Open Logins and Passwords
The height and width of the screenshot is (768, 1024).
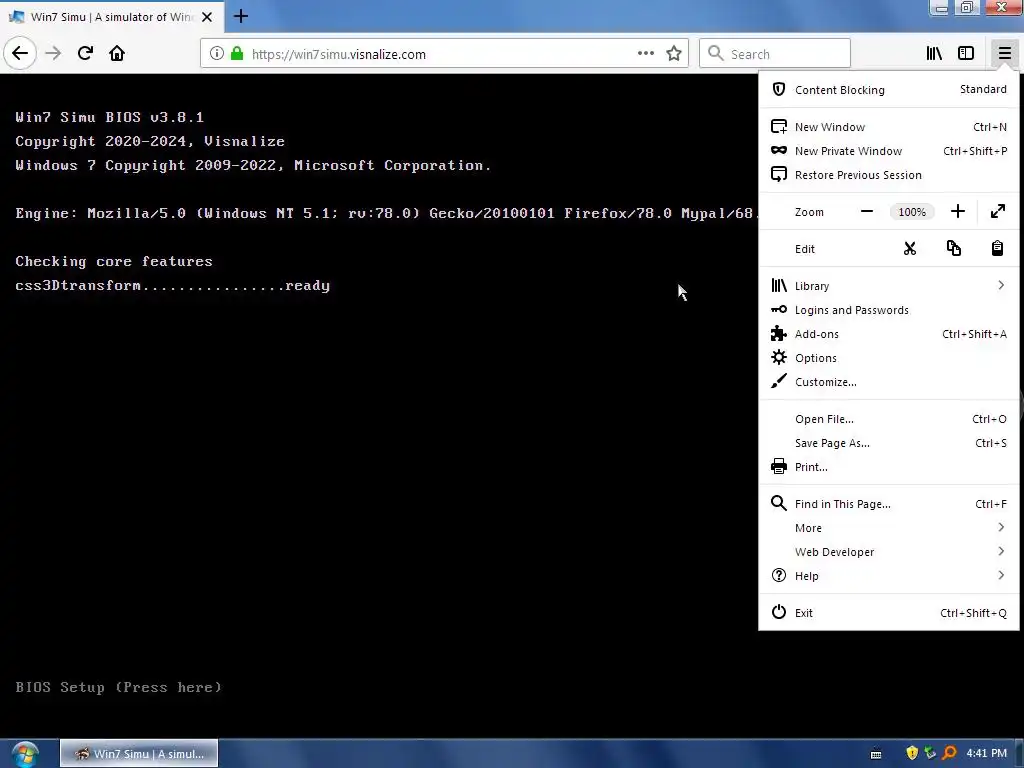(x=888, y=310)
